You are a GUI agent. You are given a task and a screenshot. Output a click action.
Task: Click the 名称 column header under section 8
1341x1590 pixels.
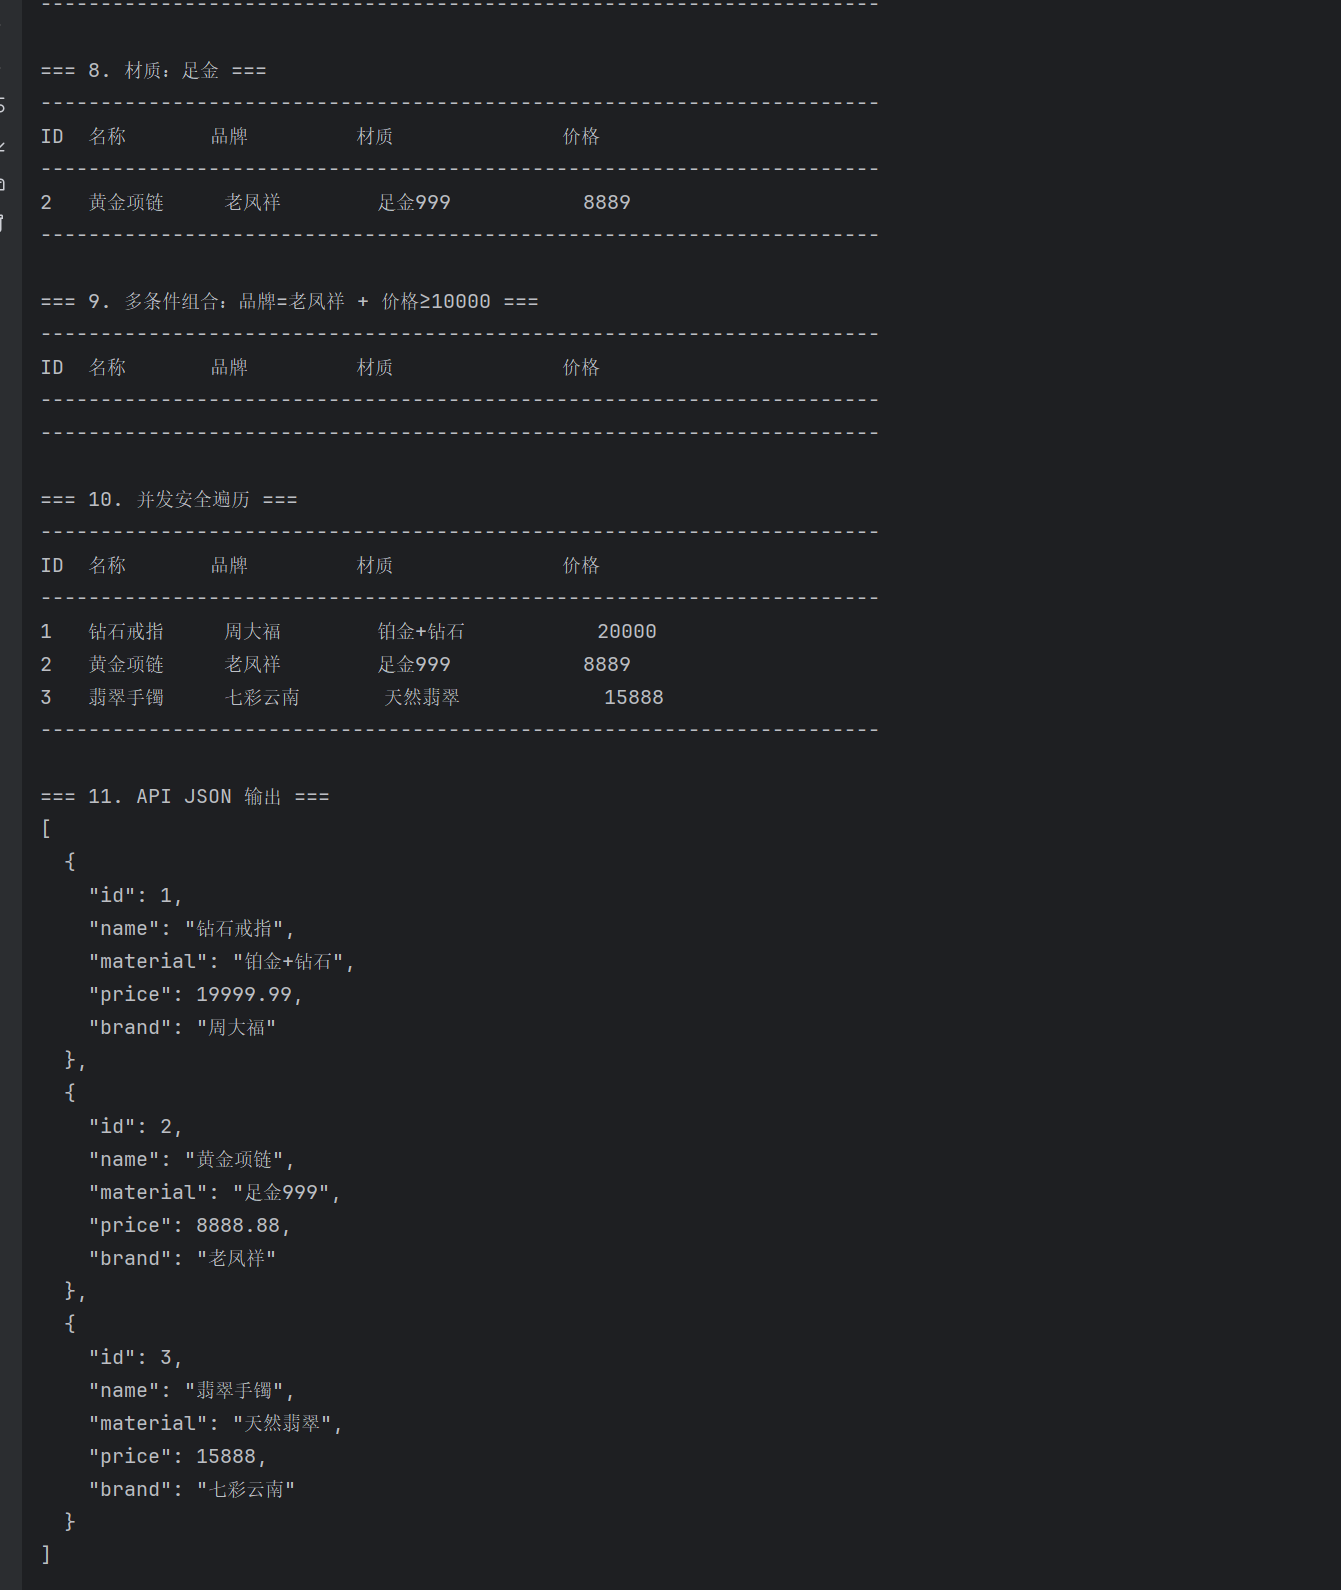tap(107, 137)
